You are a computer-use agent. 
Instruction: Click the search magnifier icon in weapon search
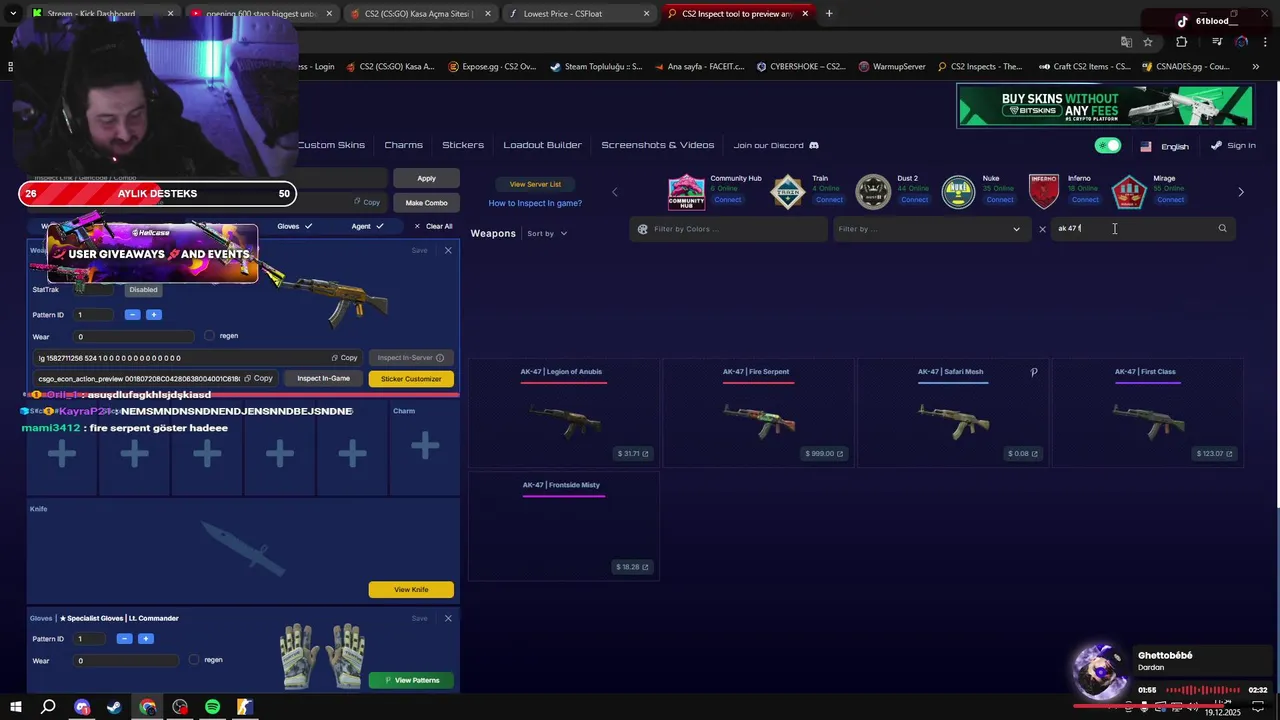1222,229
